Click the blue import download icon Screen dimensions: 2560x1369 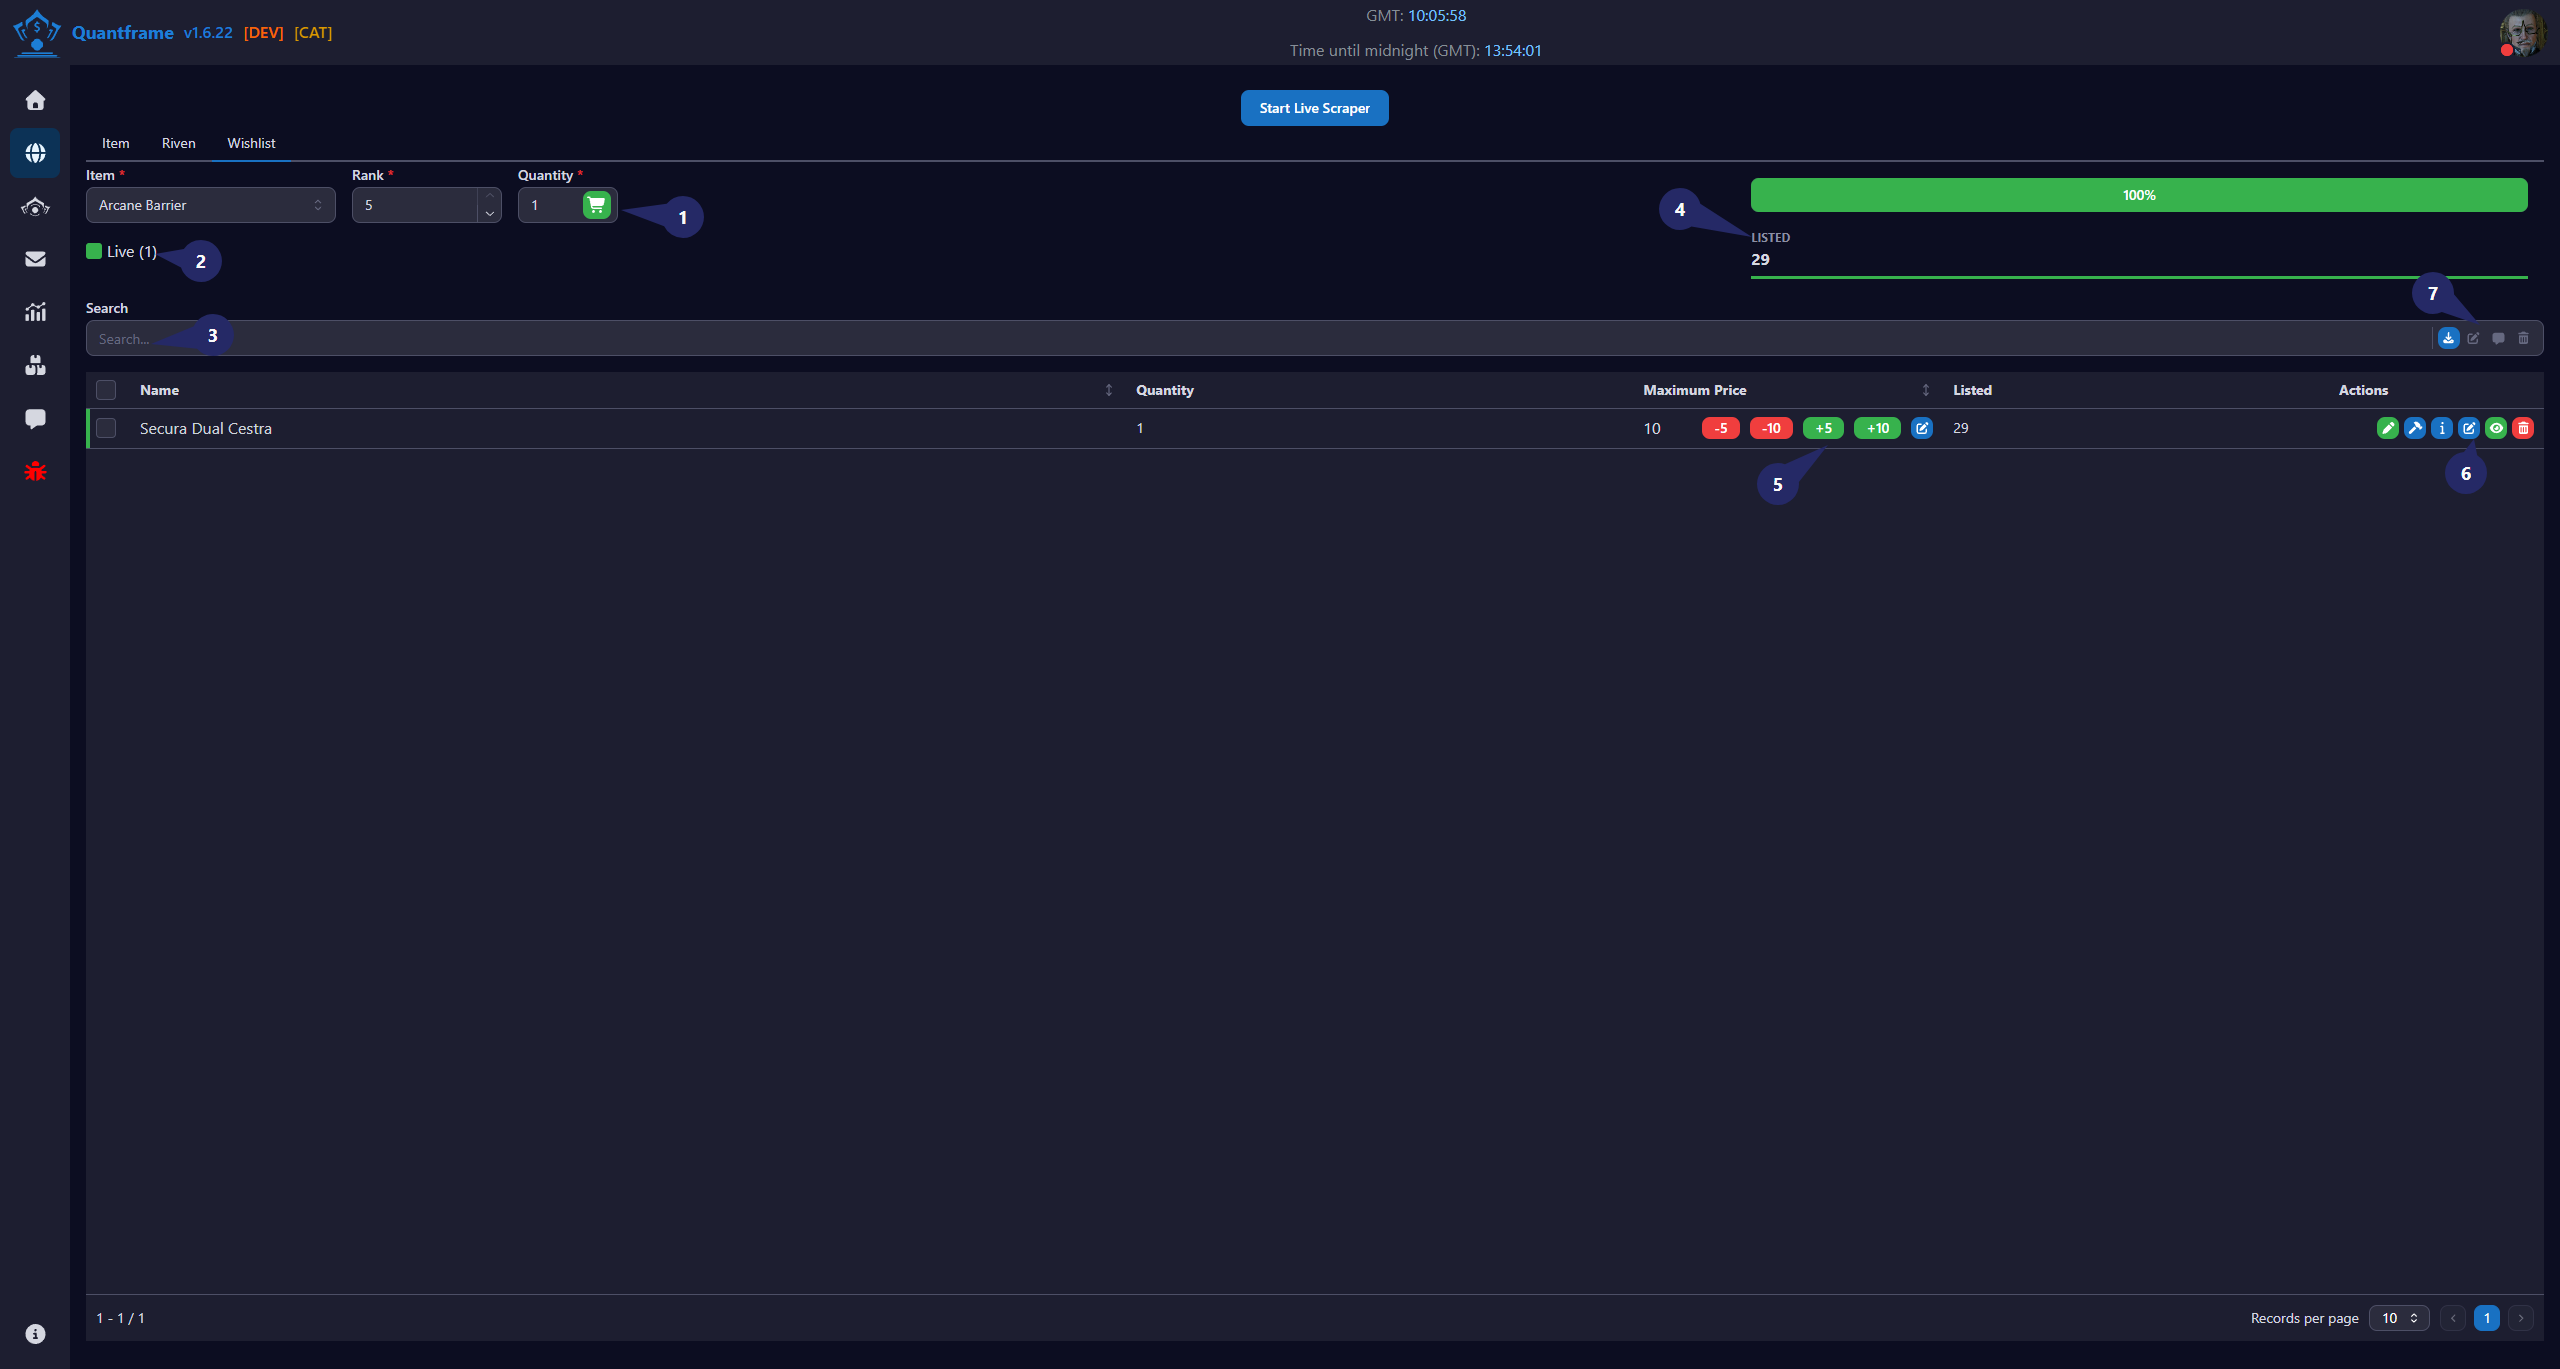[x=2448, y=338]
